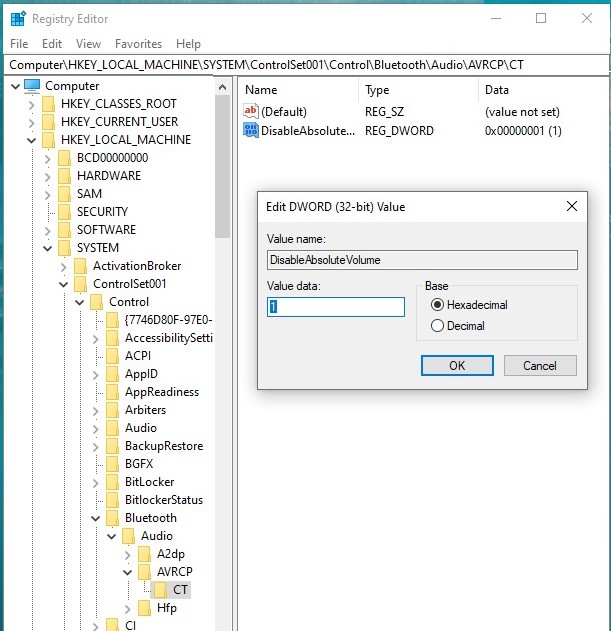Collapse the Bluetooth key

(x=95, y=518)
